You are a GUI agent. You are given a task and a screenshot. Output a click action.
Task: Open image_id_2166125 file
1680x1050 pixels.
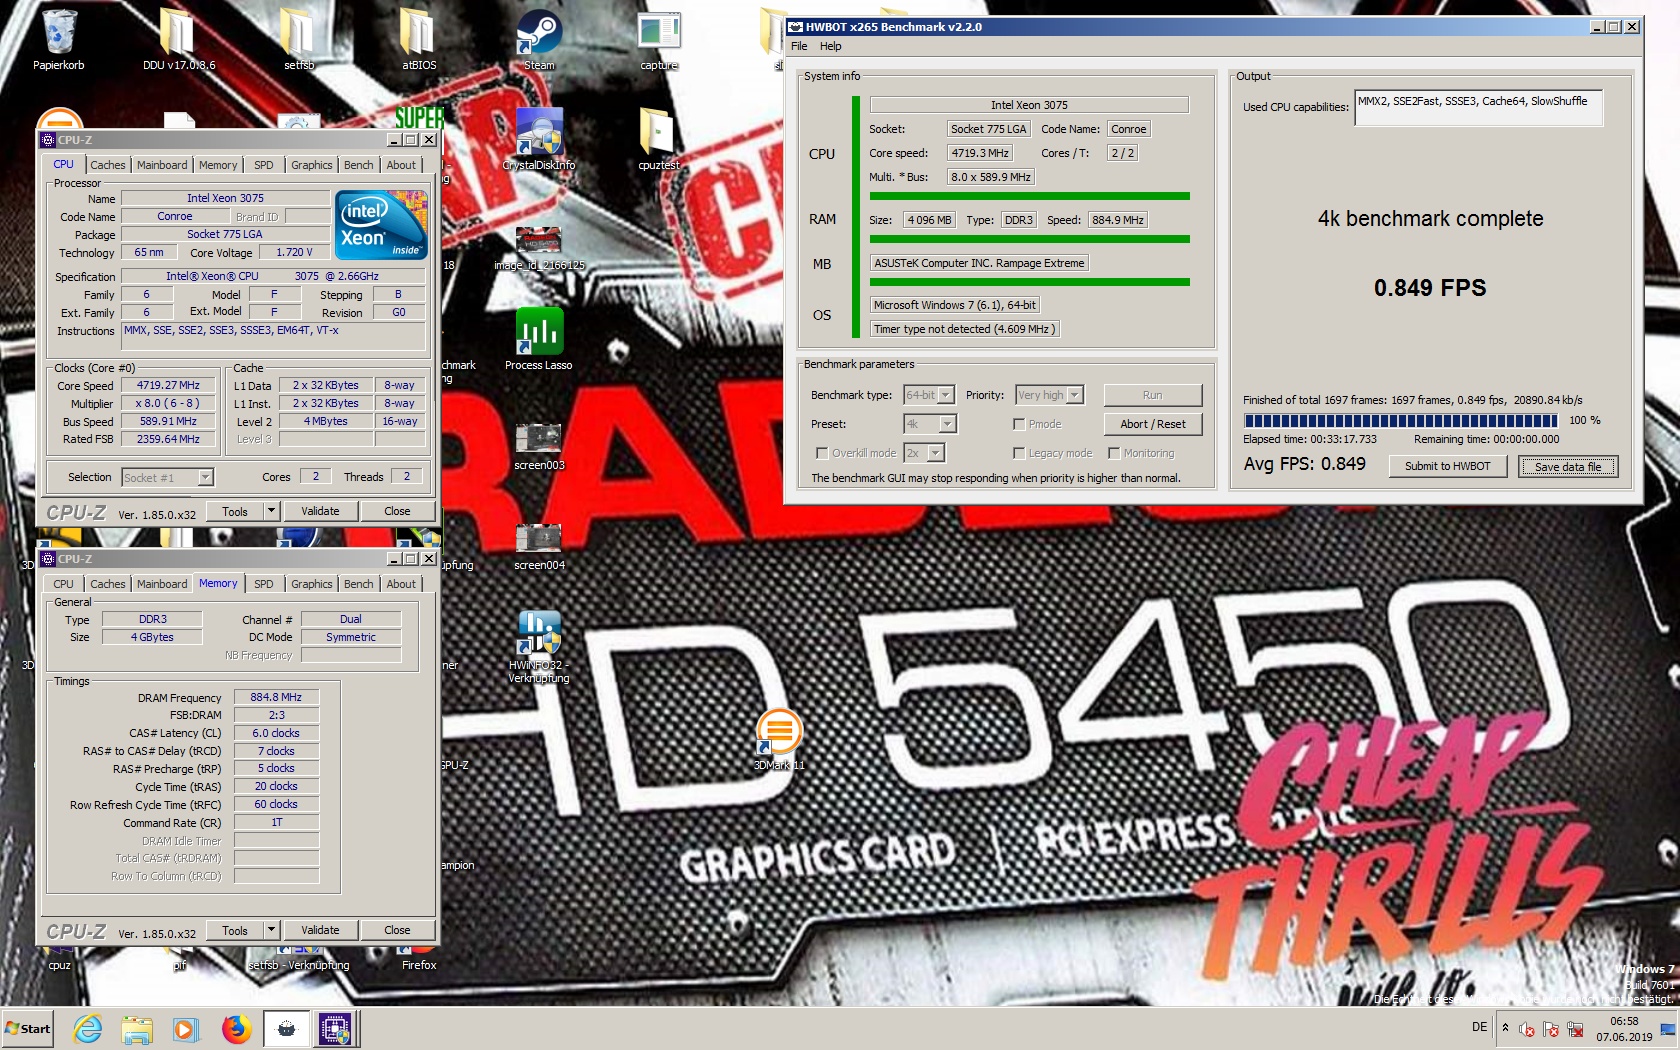[x=539, y=245]
